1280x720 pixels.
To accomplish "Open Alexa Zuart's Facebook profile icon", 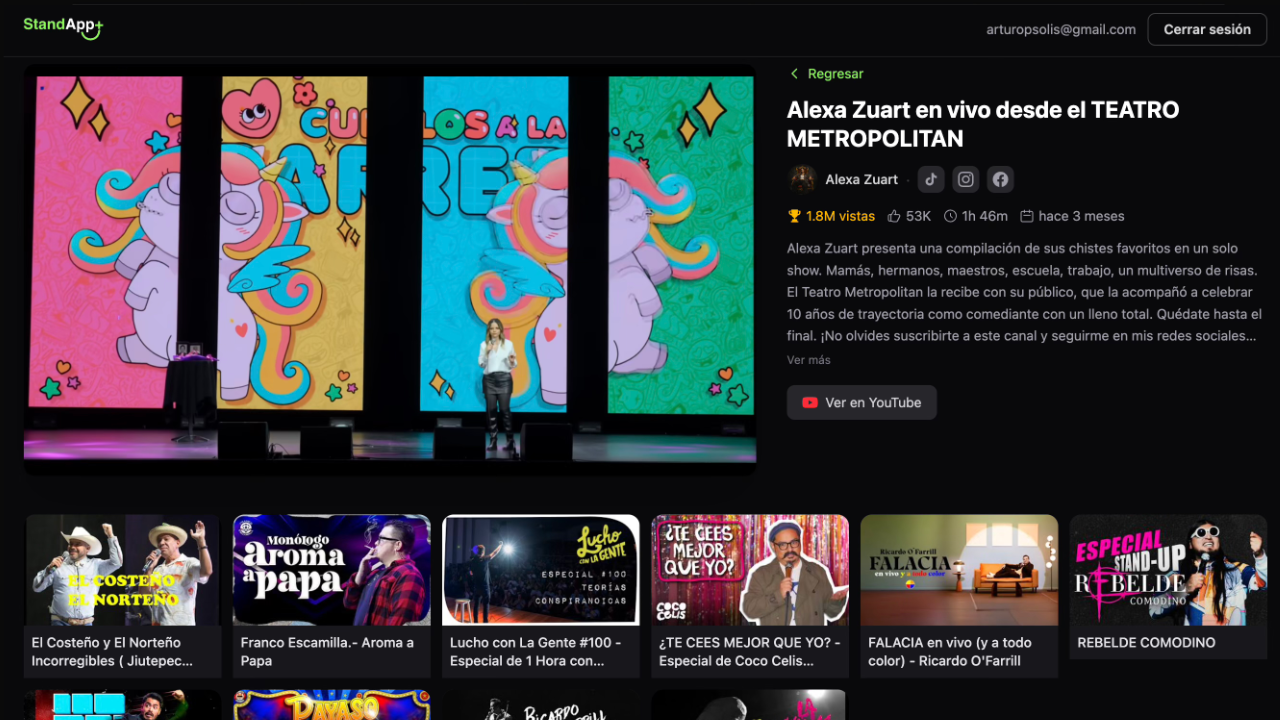I will [x=1000, y=179].
